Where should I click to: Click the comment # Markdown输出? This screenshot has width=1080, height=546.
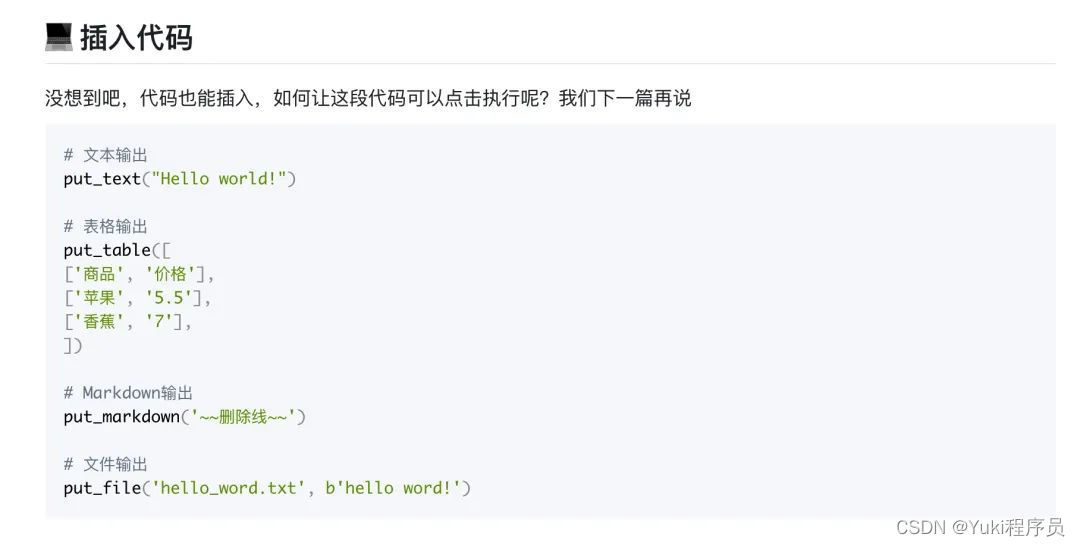[x=128, y=392]
